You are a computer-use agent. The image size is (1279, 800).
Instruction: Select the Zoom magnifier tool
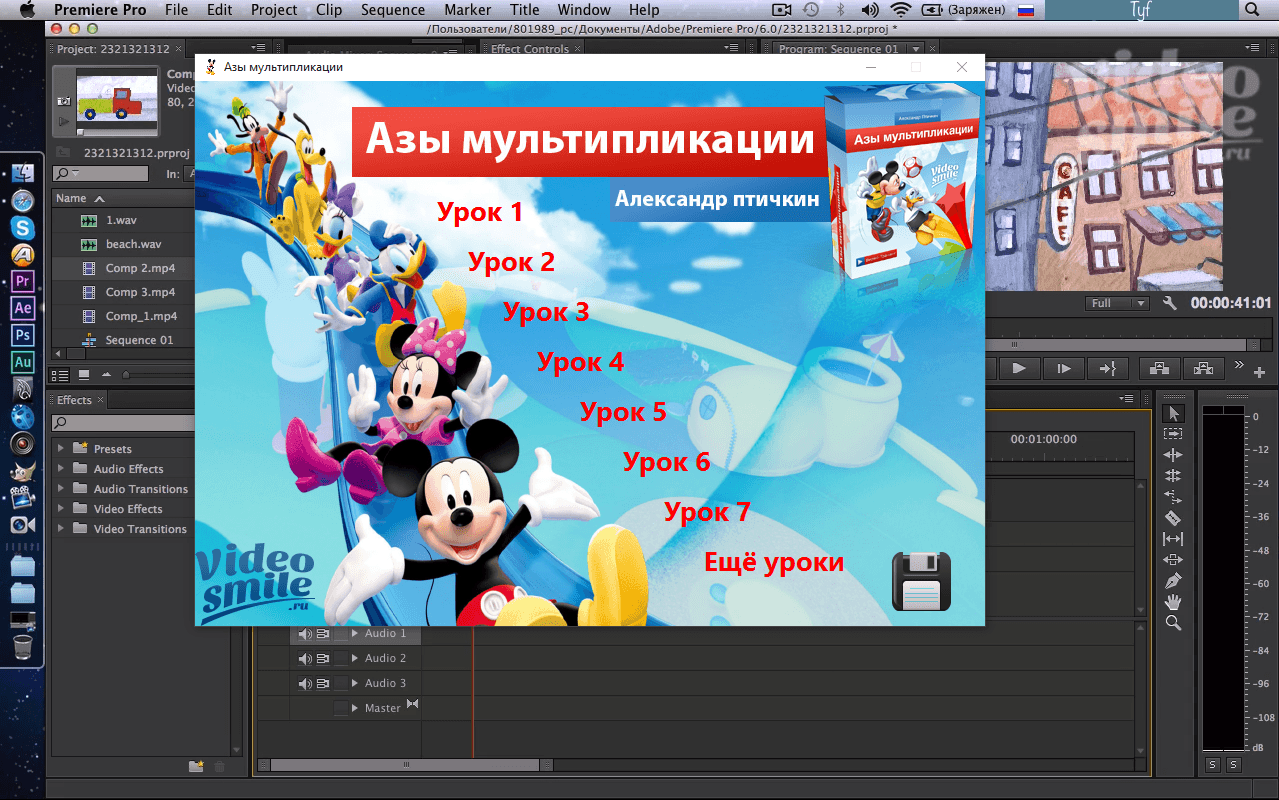coord(1173,623)
